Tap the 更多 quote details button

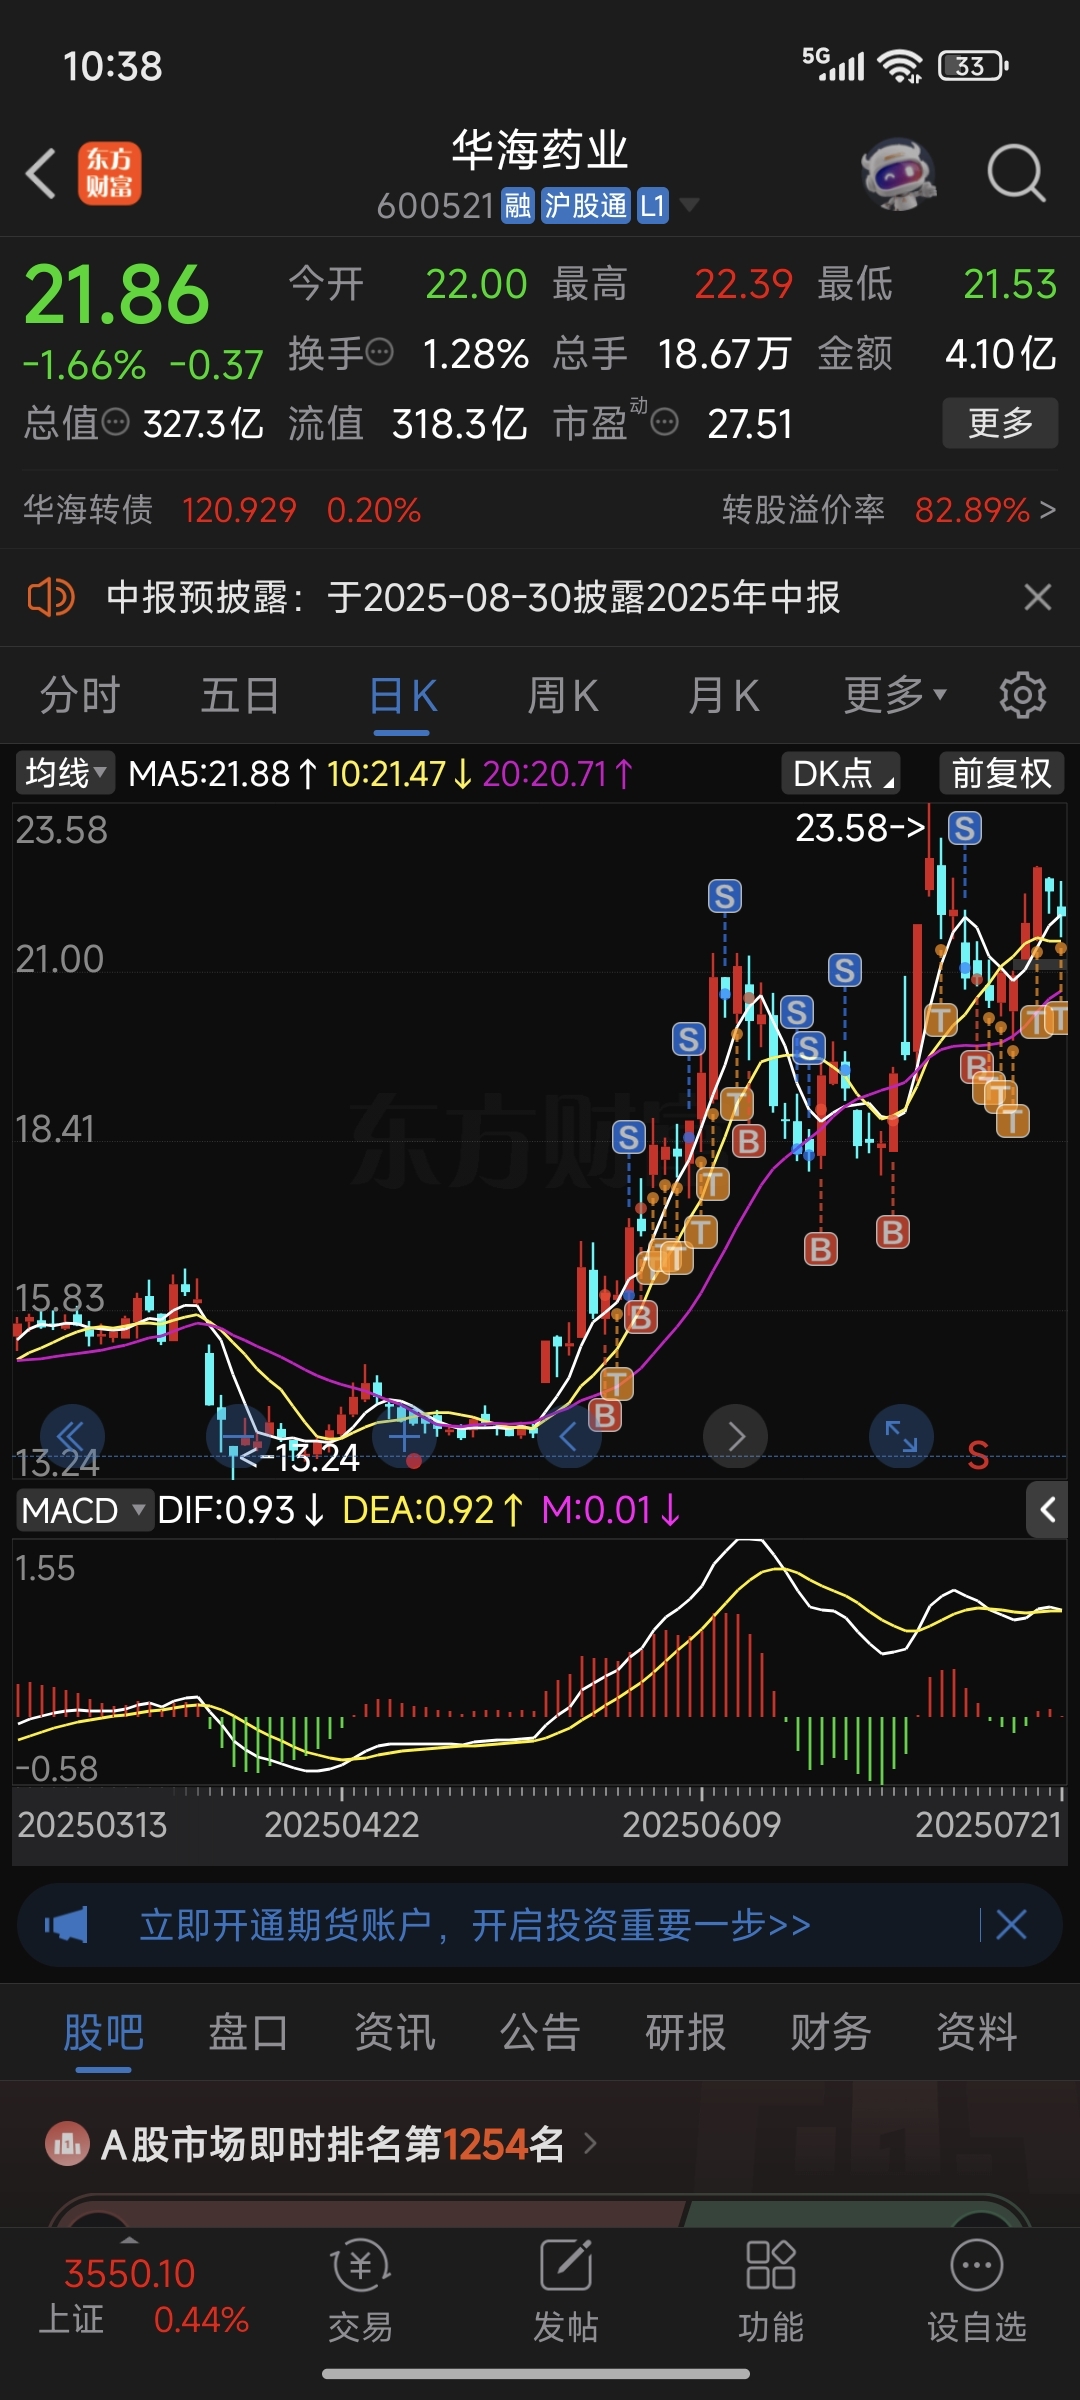click(1000, 423)
